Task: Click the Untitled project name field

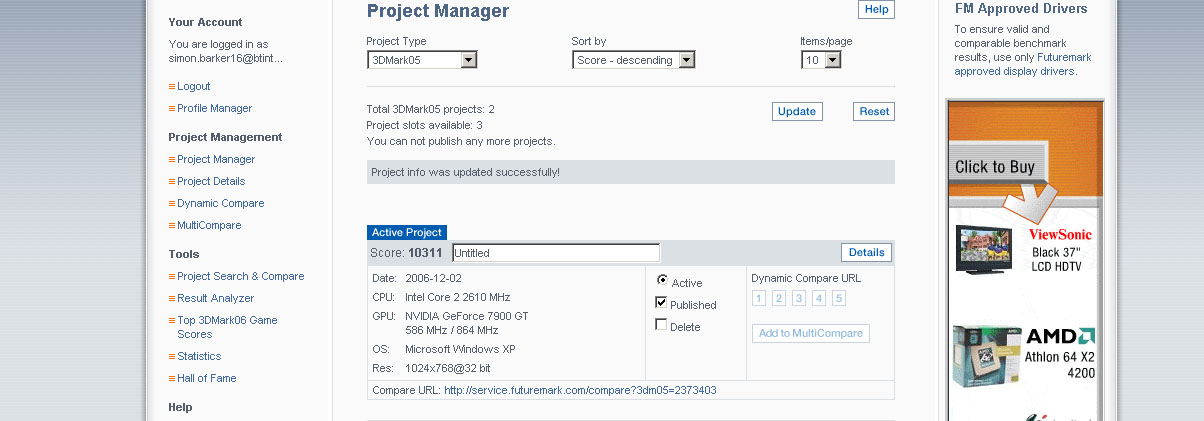Action: tap(556, 253)
